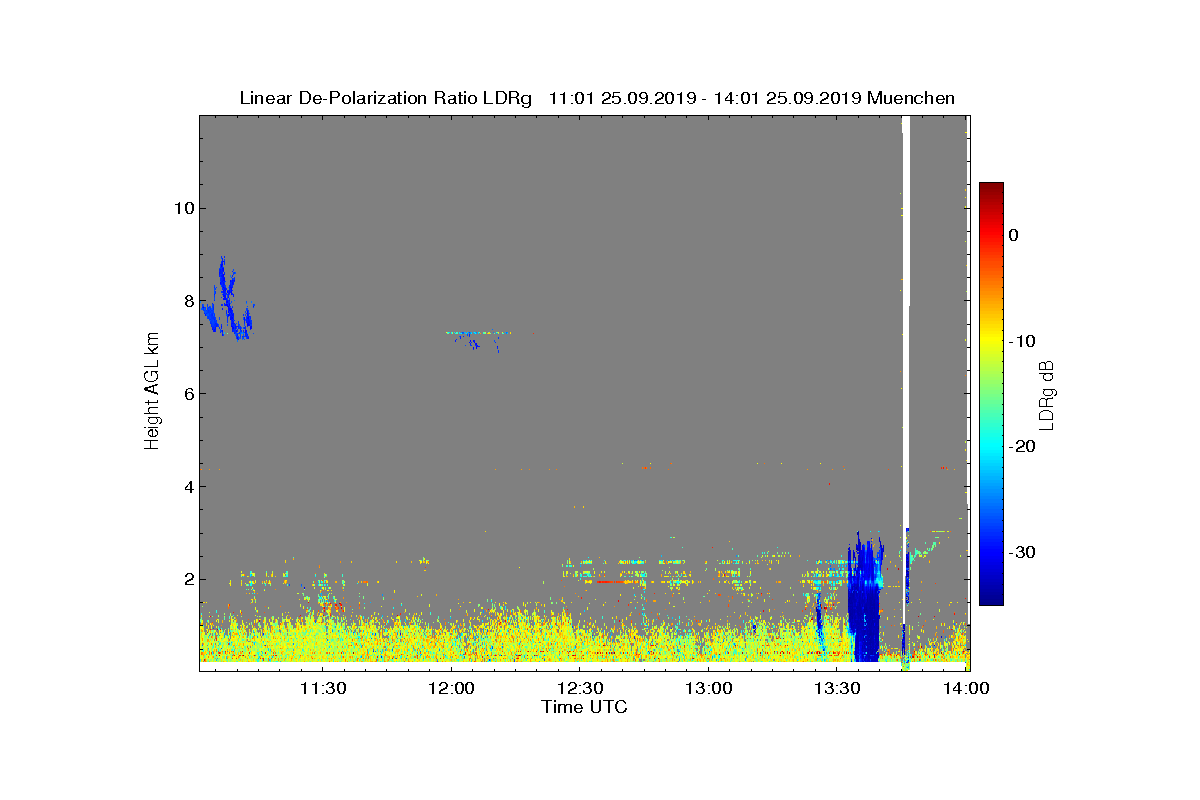Click the Height AGL km axis title
1200x800 pixels.
tap(152, 389)
